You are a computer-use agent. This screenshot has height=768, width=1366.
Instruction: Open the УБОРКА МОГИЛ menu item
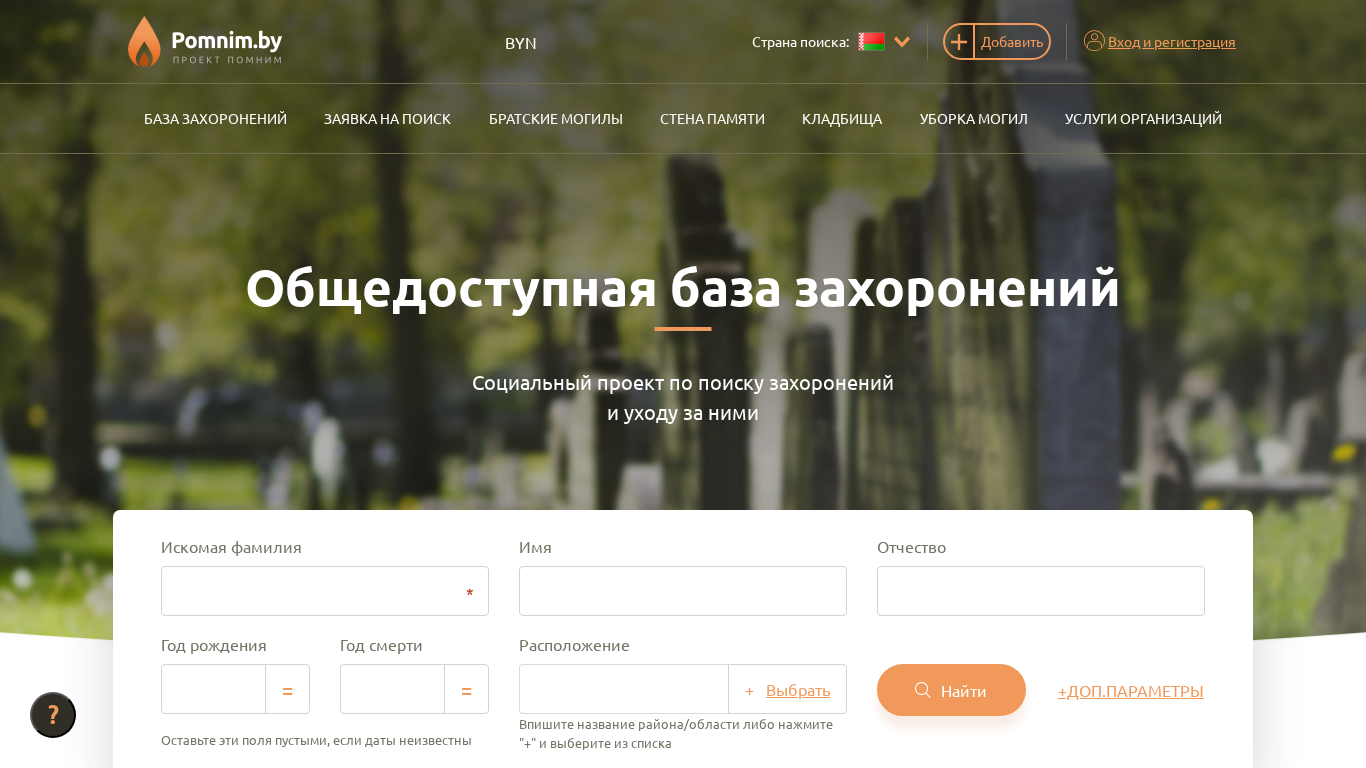point(974,119)
